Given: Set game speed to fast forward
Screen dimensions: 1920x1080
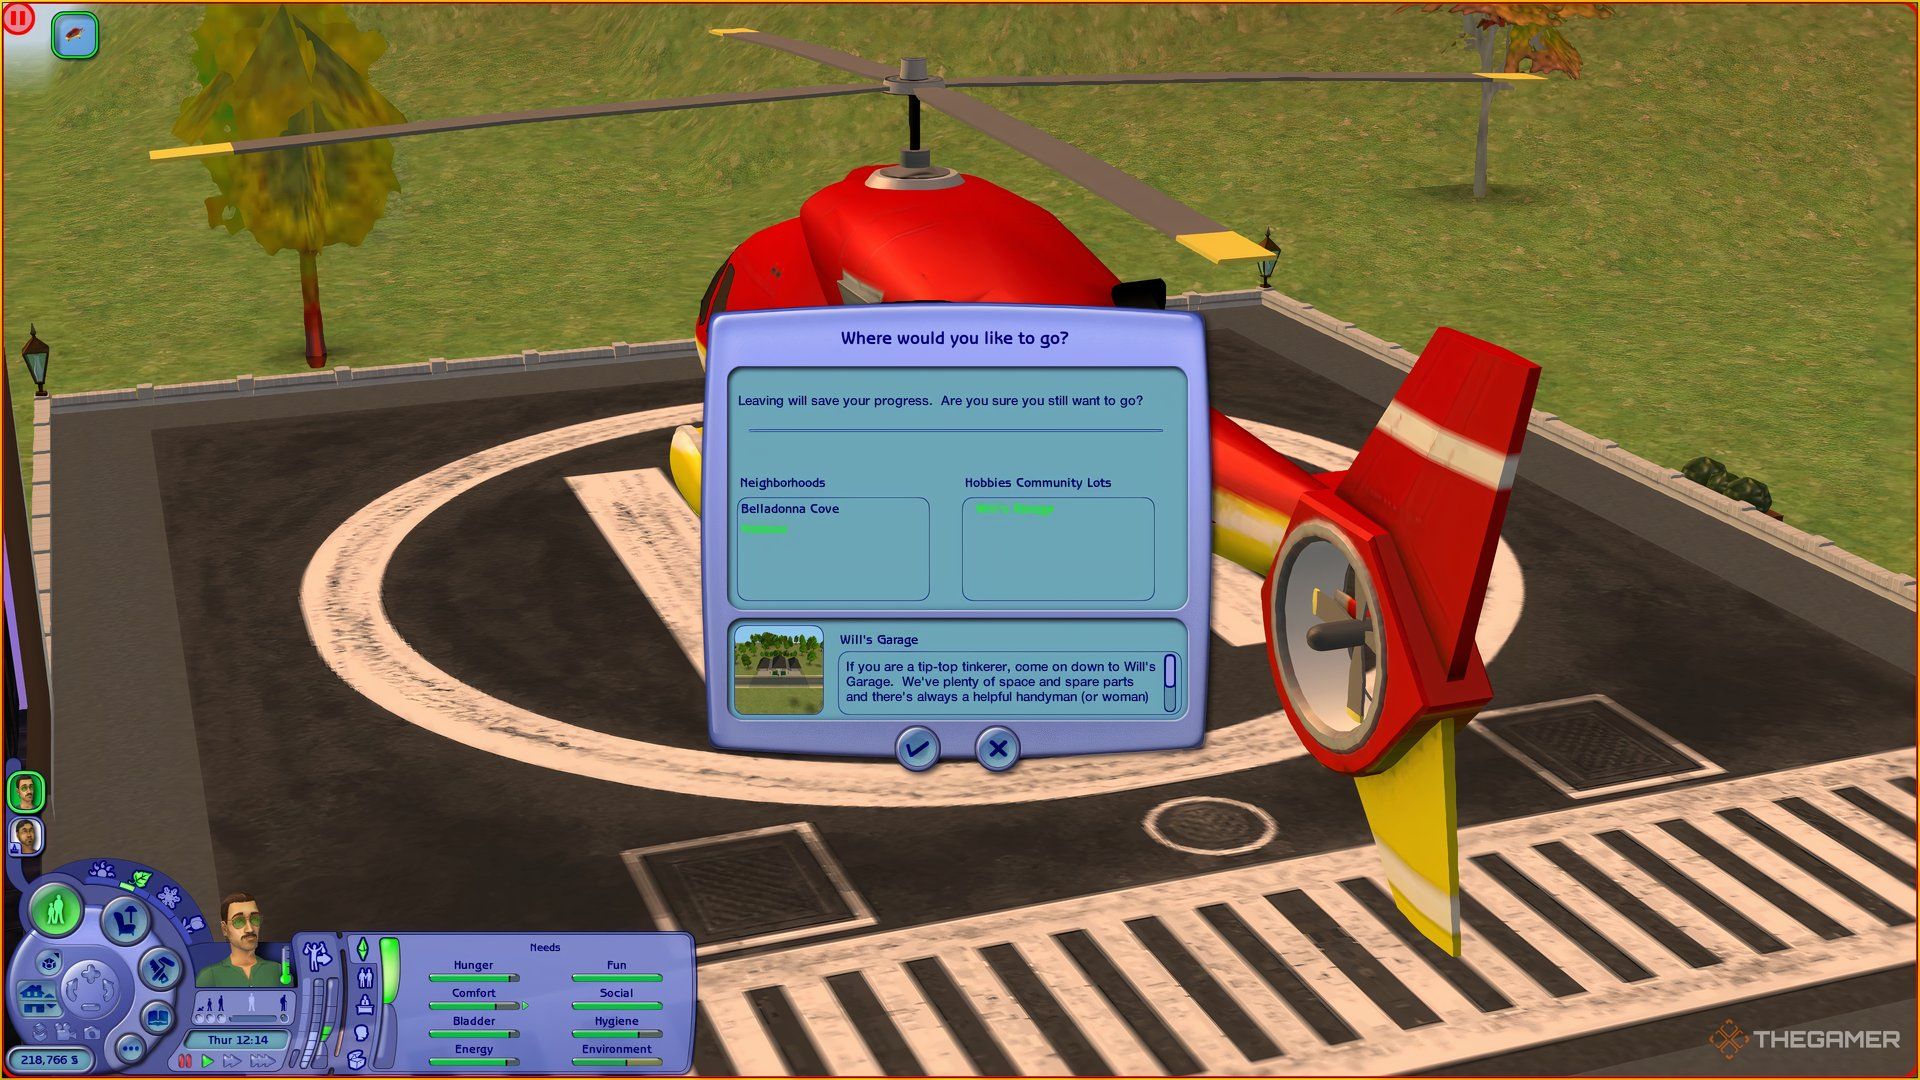Looking at the screenshot, I should pyautogui.click(x=232, y=1061).
